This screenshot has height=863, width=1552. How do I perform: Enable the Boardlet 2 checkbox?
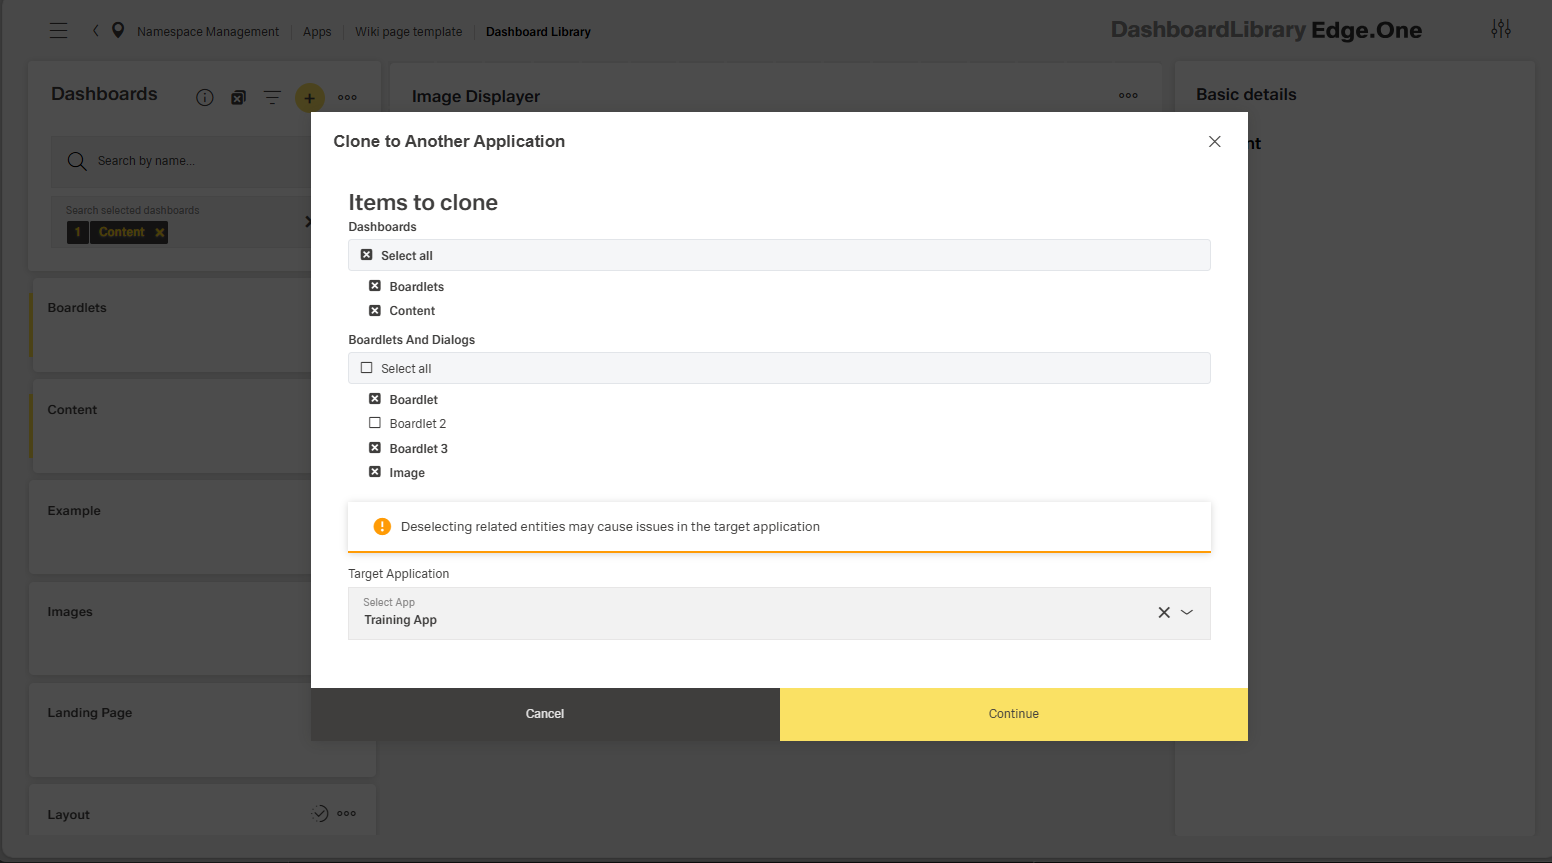(x=375, y=423)
